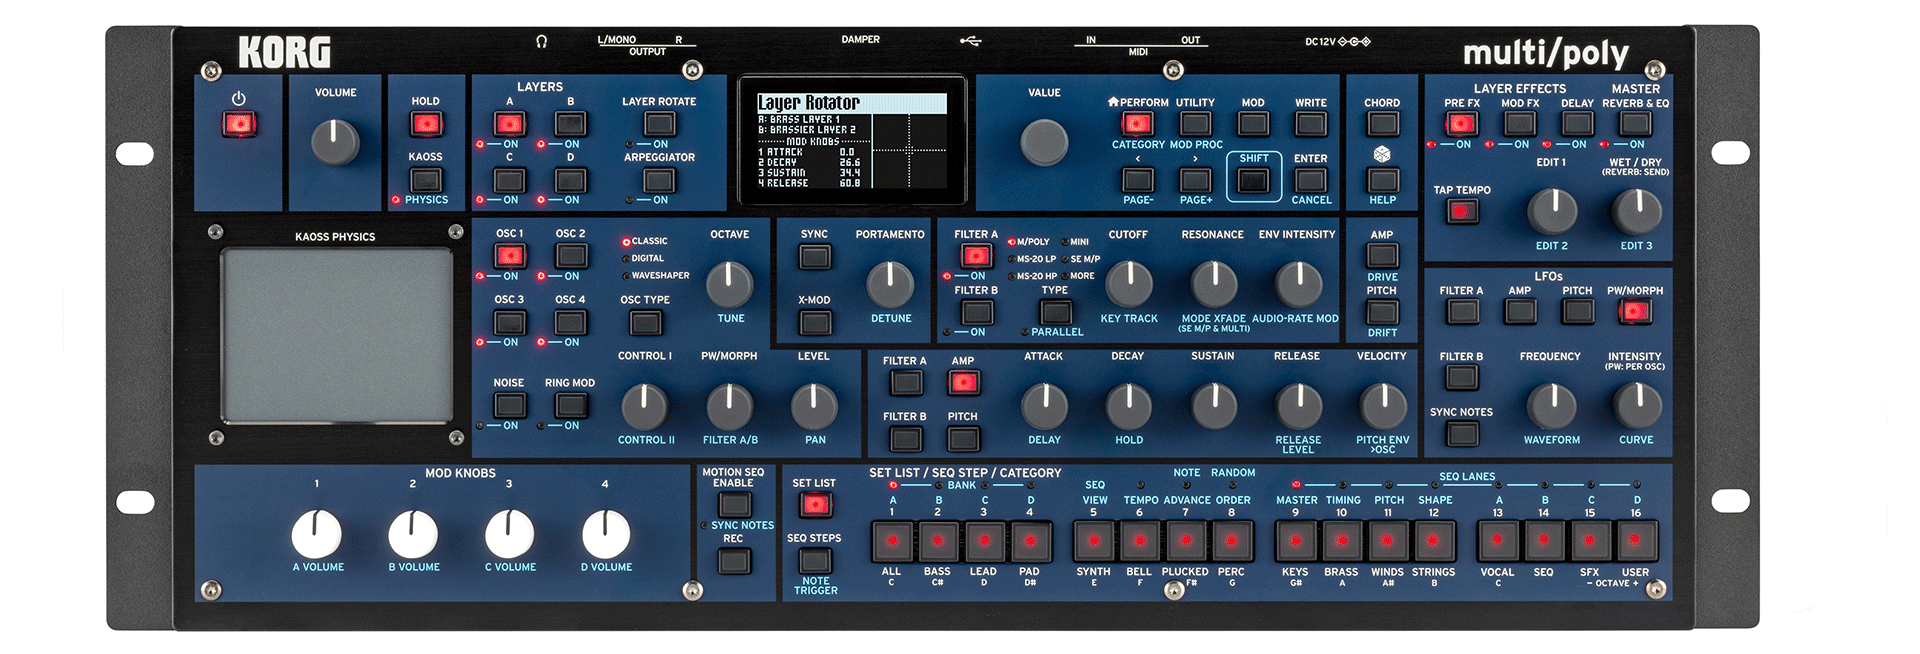Select Layer A button
Screen dimensions: 1920x654
tap(509, 124)
